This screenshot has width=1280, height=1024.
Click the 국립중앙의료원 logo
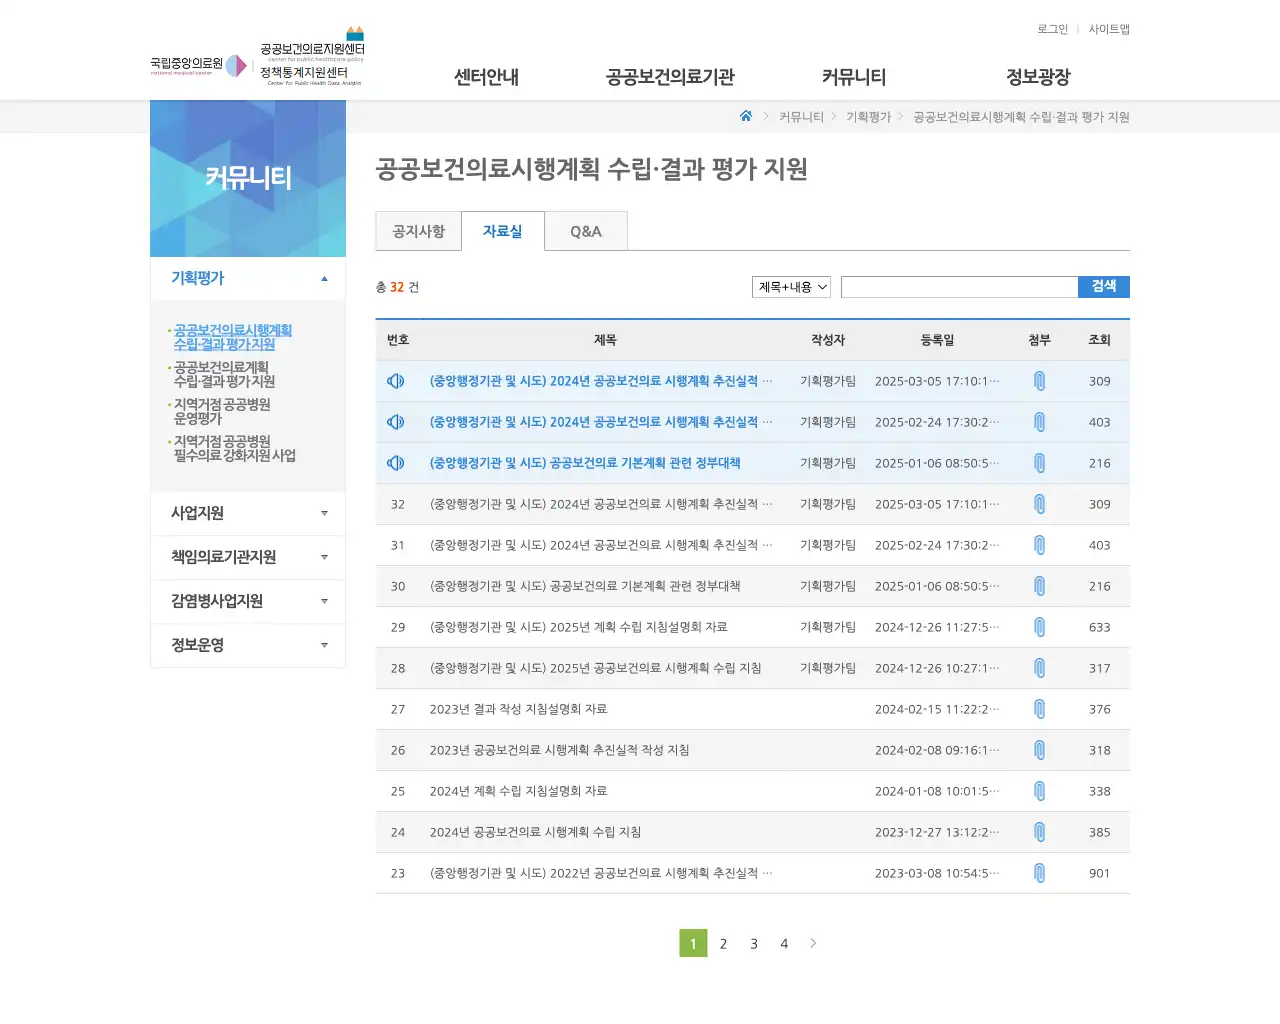click(x=188, y=62)
